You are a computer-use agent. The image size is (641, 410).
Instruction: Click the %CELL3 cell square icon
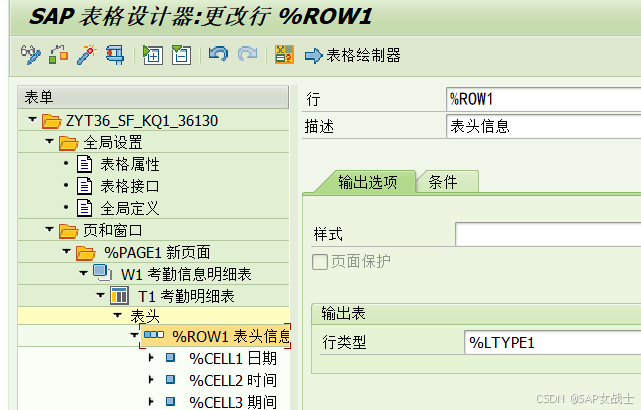click(170, 401)
